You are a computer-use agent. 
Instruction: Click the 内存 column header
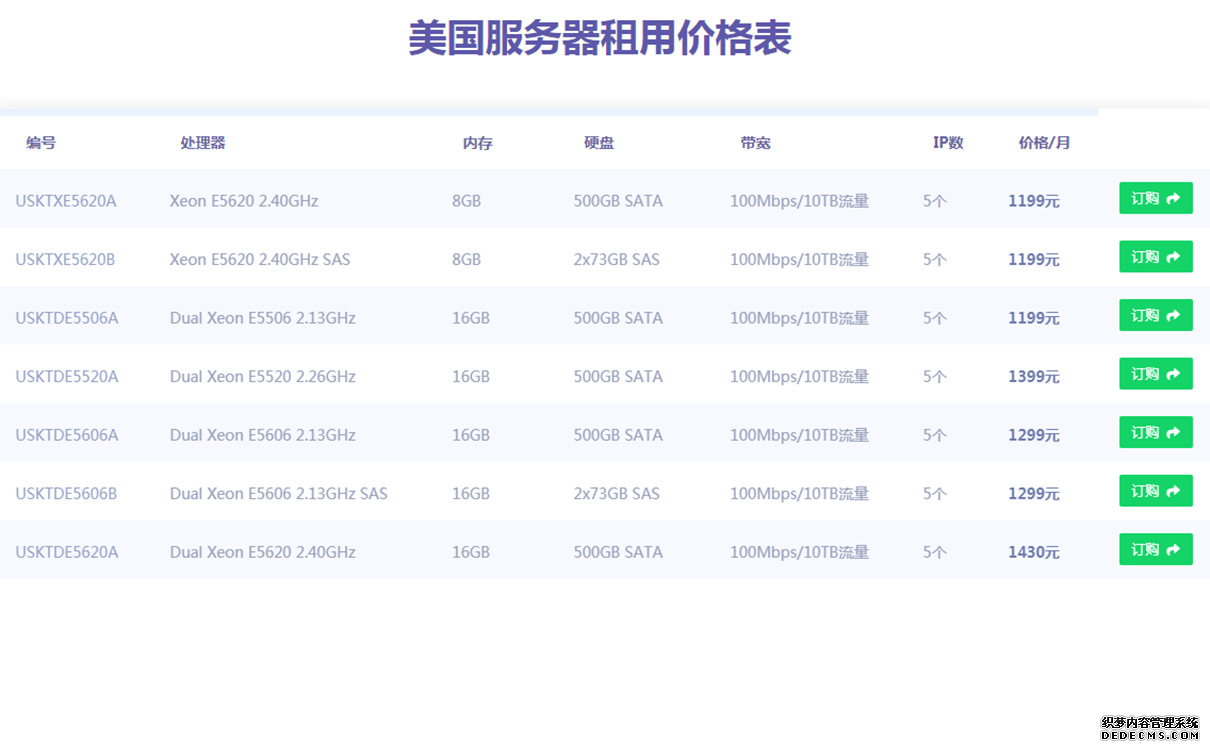[477, 143]
